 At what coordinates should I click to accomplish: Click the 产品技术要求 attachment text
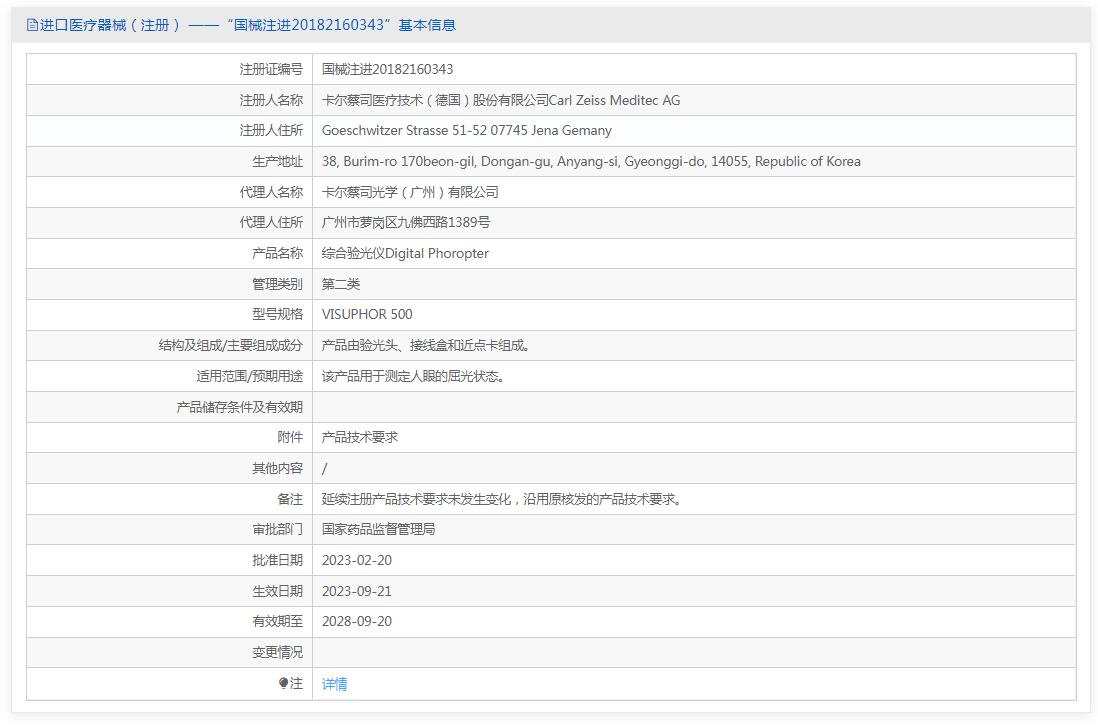(x=360, y=438)
